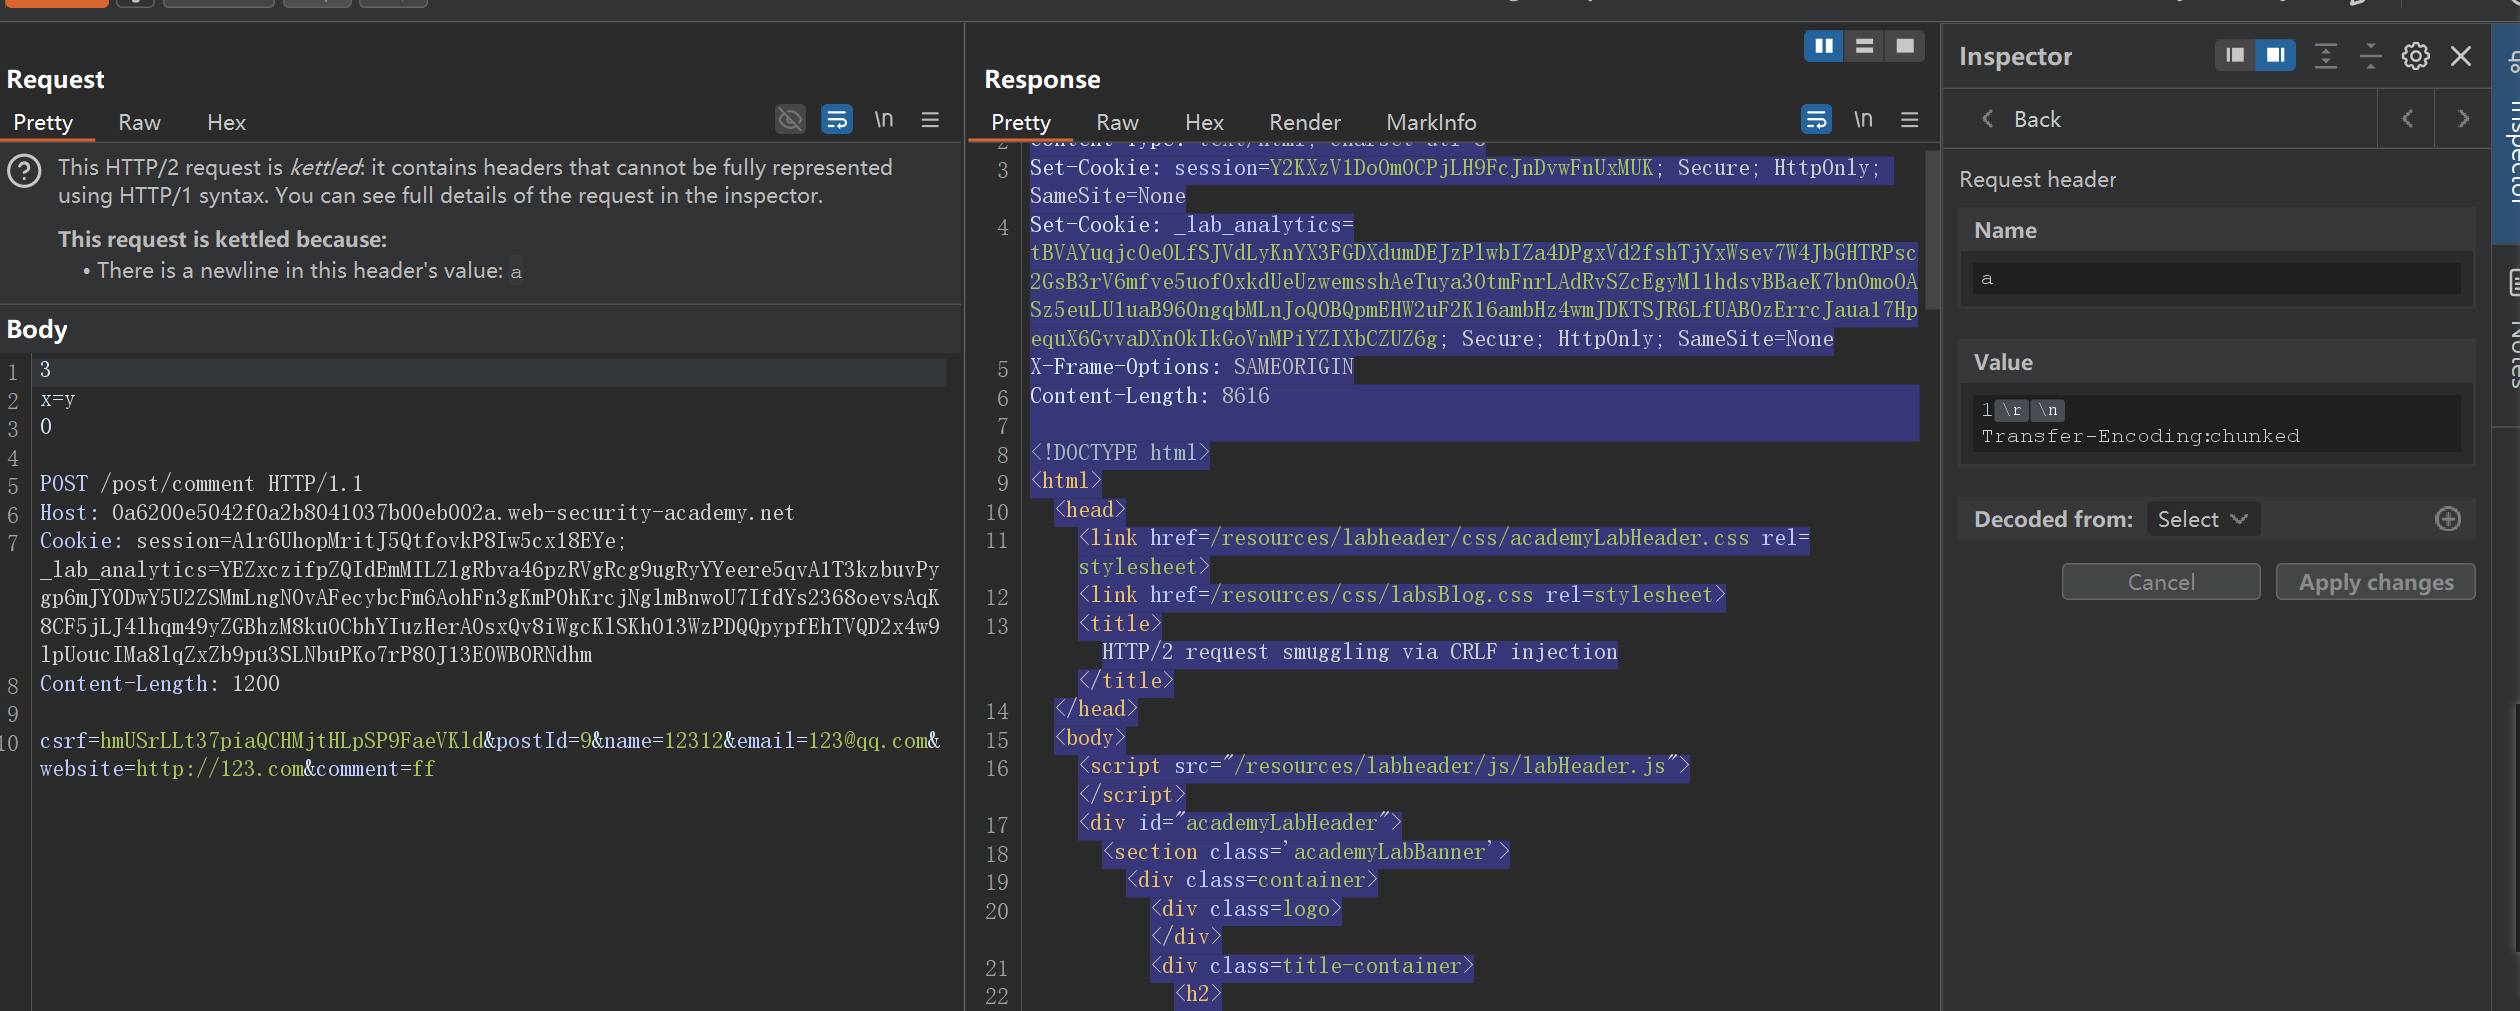Click the kettled request help icon
2520x1011 pixels.
[x=24, y=172]
